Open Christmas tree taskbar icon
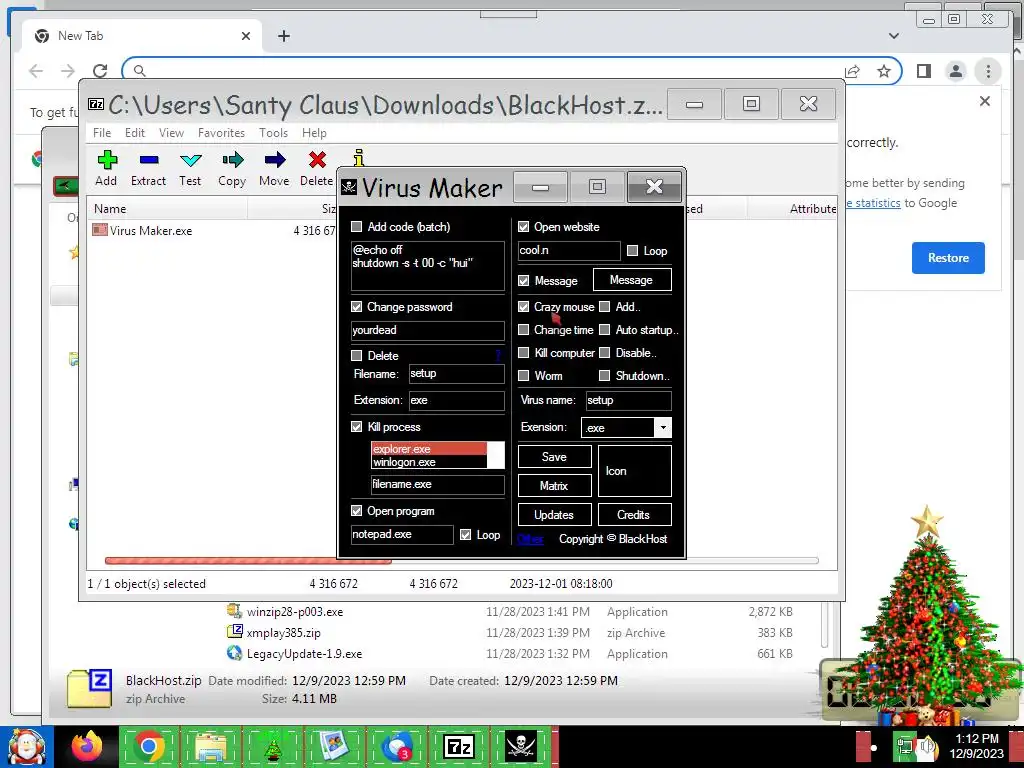1024x768 pixels. (x=272, y=746)
